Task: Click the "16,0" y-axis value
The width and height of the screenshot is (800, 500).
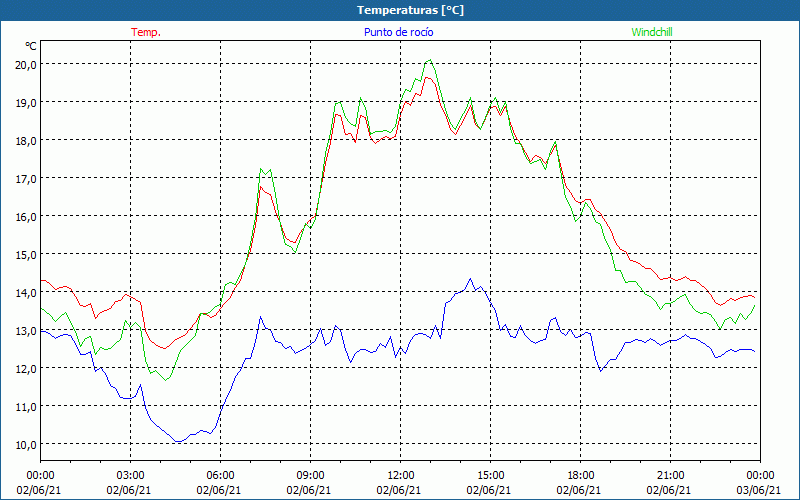Action: [26, 217]
